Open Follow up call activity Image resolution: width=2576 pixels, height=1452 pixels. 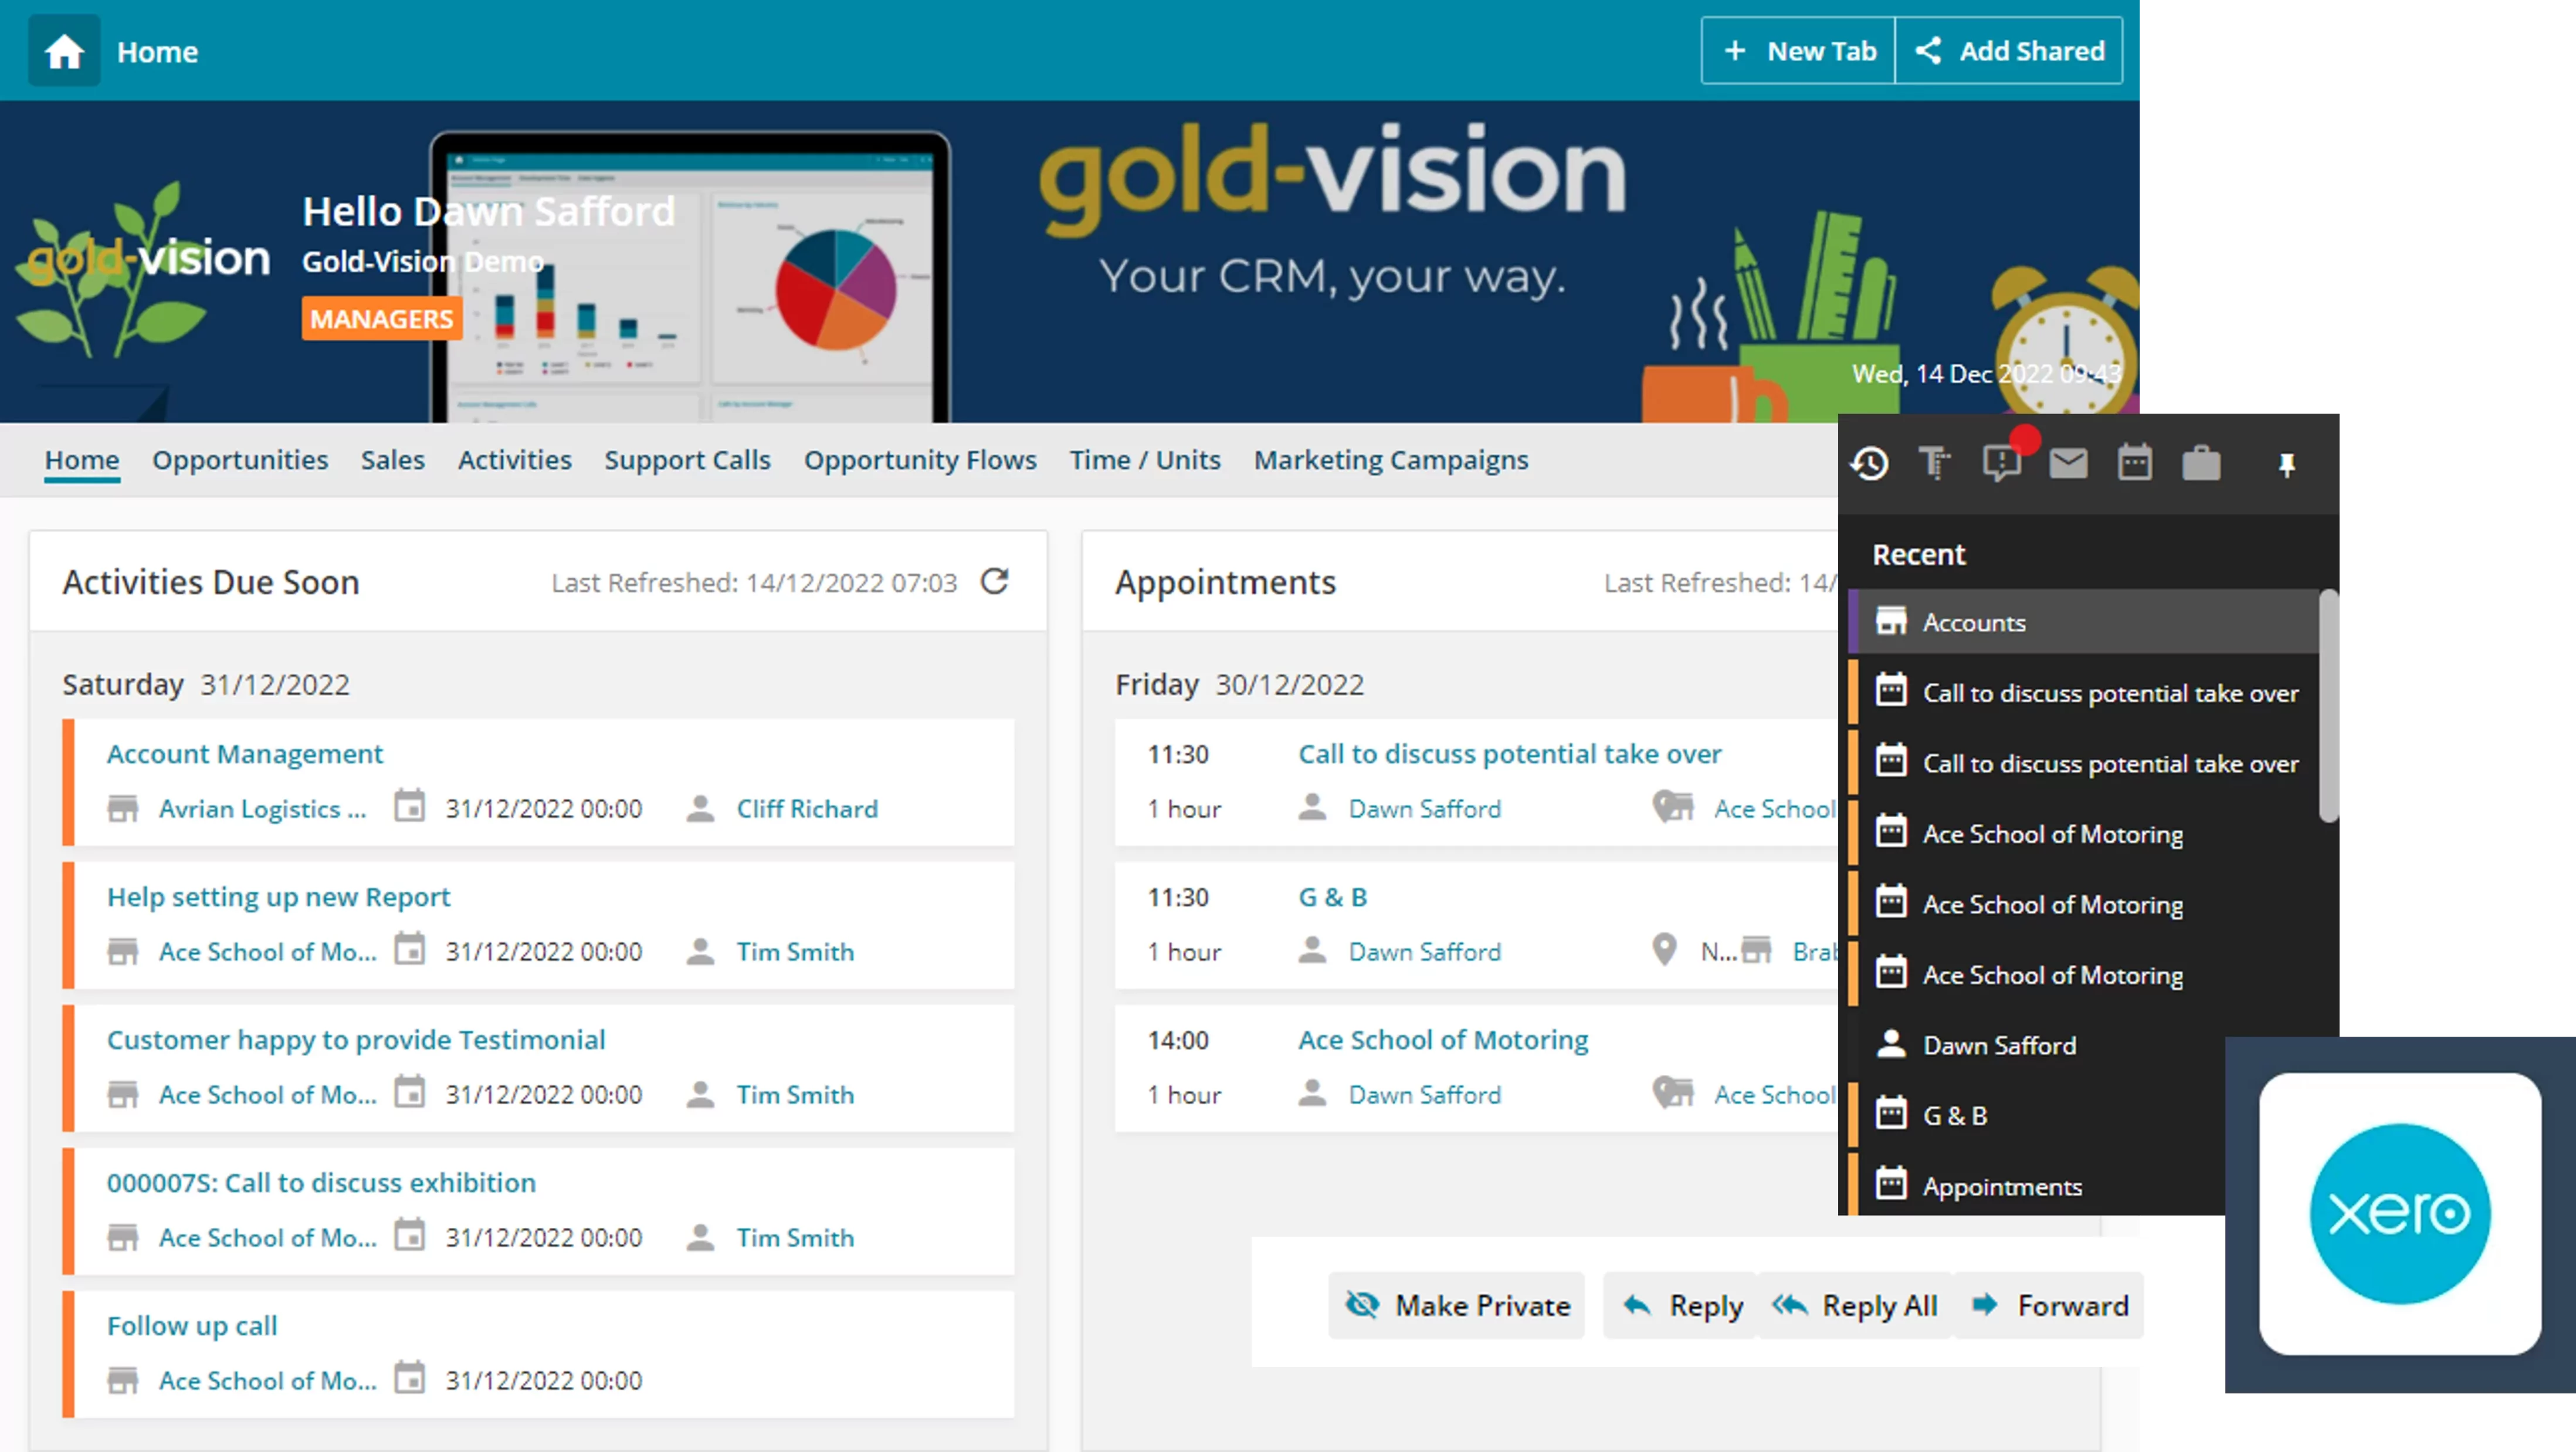click(192, 1326)
